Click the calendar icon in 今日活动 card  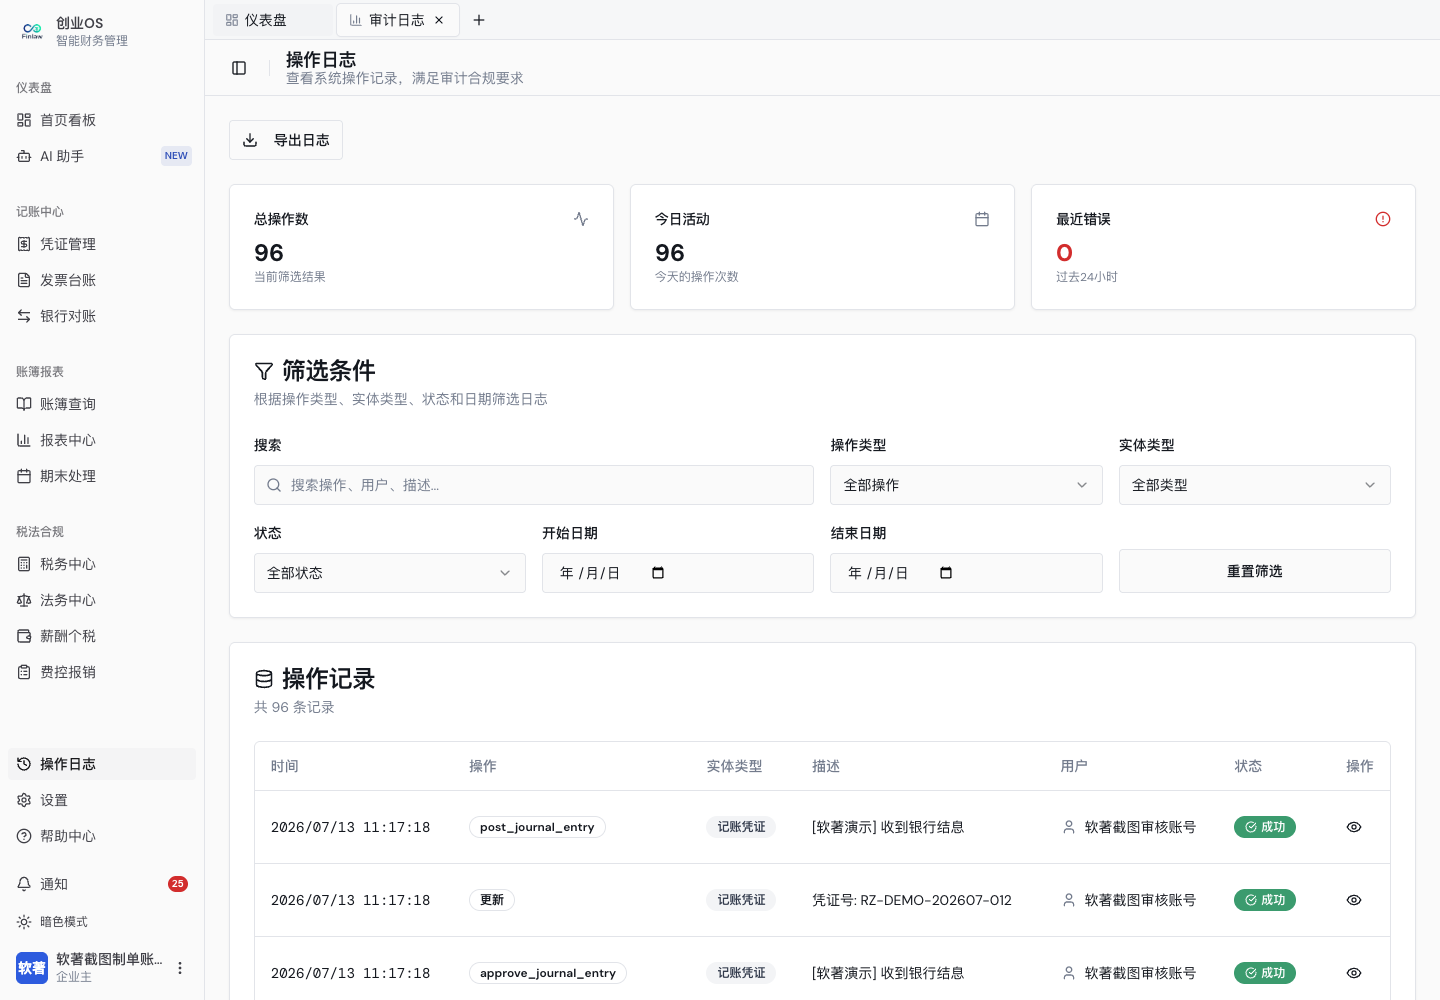coord(982,219)
